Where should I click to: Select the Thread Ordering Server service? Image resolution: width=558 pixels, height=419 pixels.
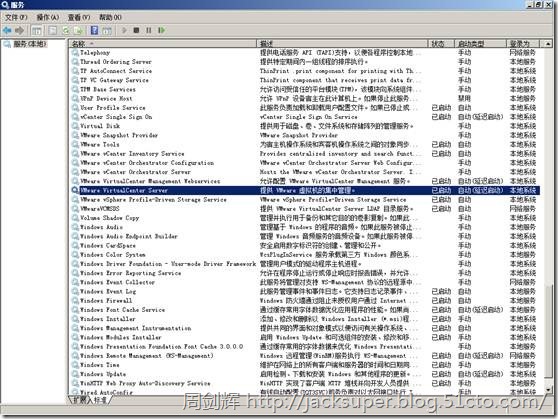pos(115,62)
